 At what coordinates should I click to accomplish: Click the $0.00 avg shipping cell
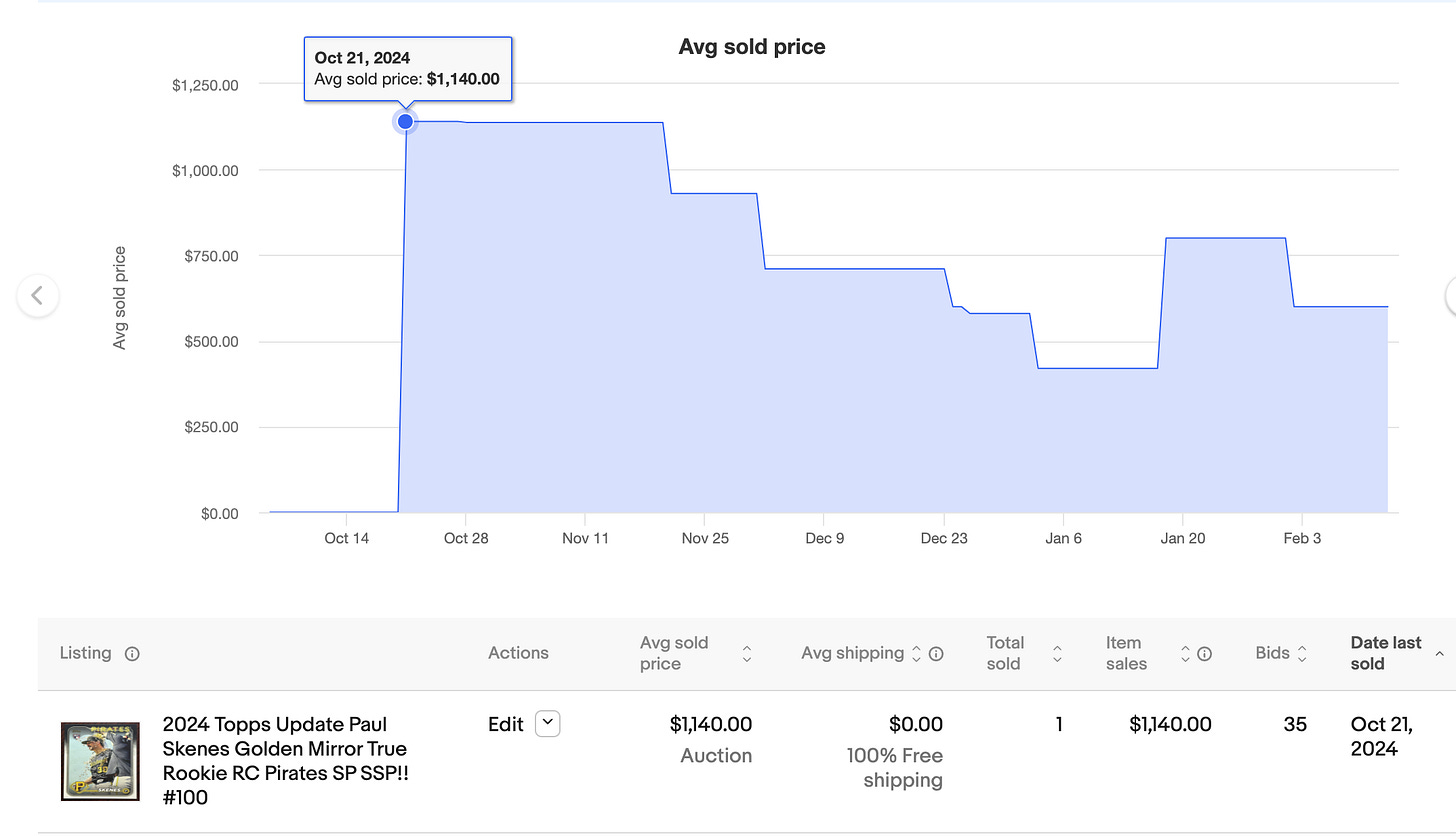pos(916,724)
